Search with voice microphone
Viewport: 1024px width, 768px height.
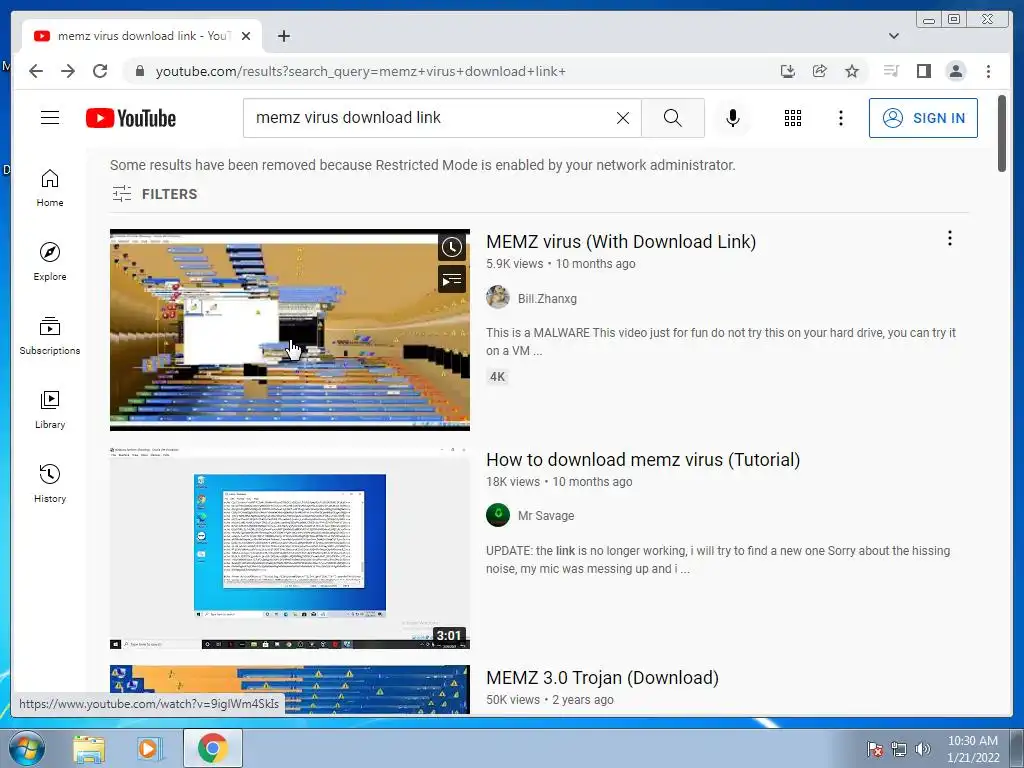[x=733, y=118]
